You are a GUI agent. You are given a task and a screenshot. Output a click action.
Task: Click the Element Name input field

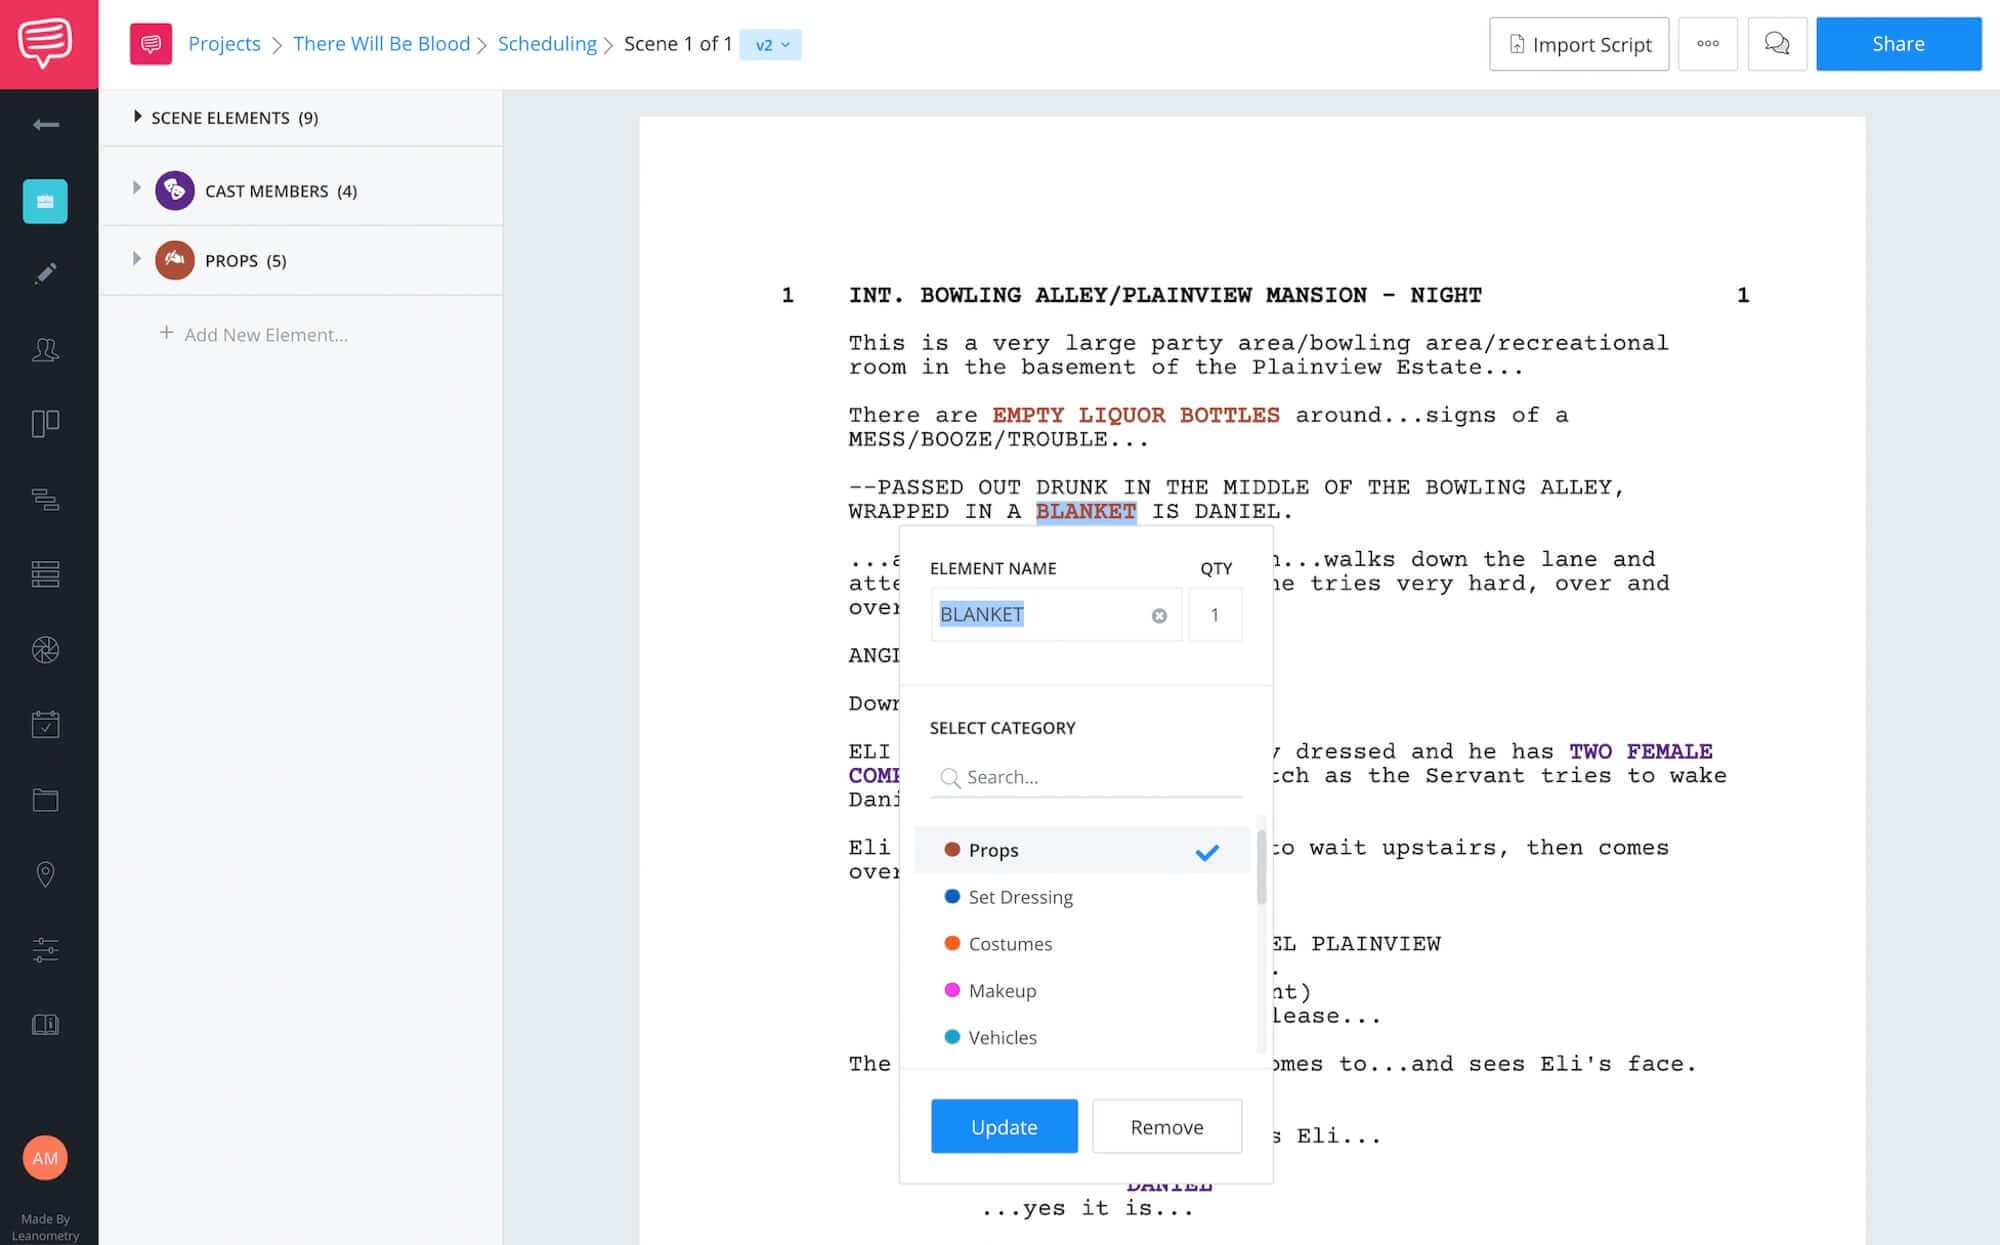tap(1056, 615)
